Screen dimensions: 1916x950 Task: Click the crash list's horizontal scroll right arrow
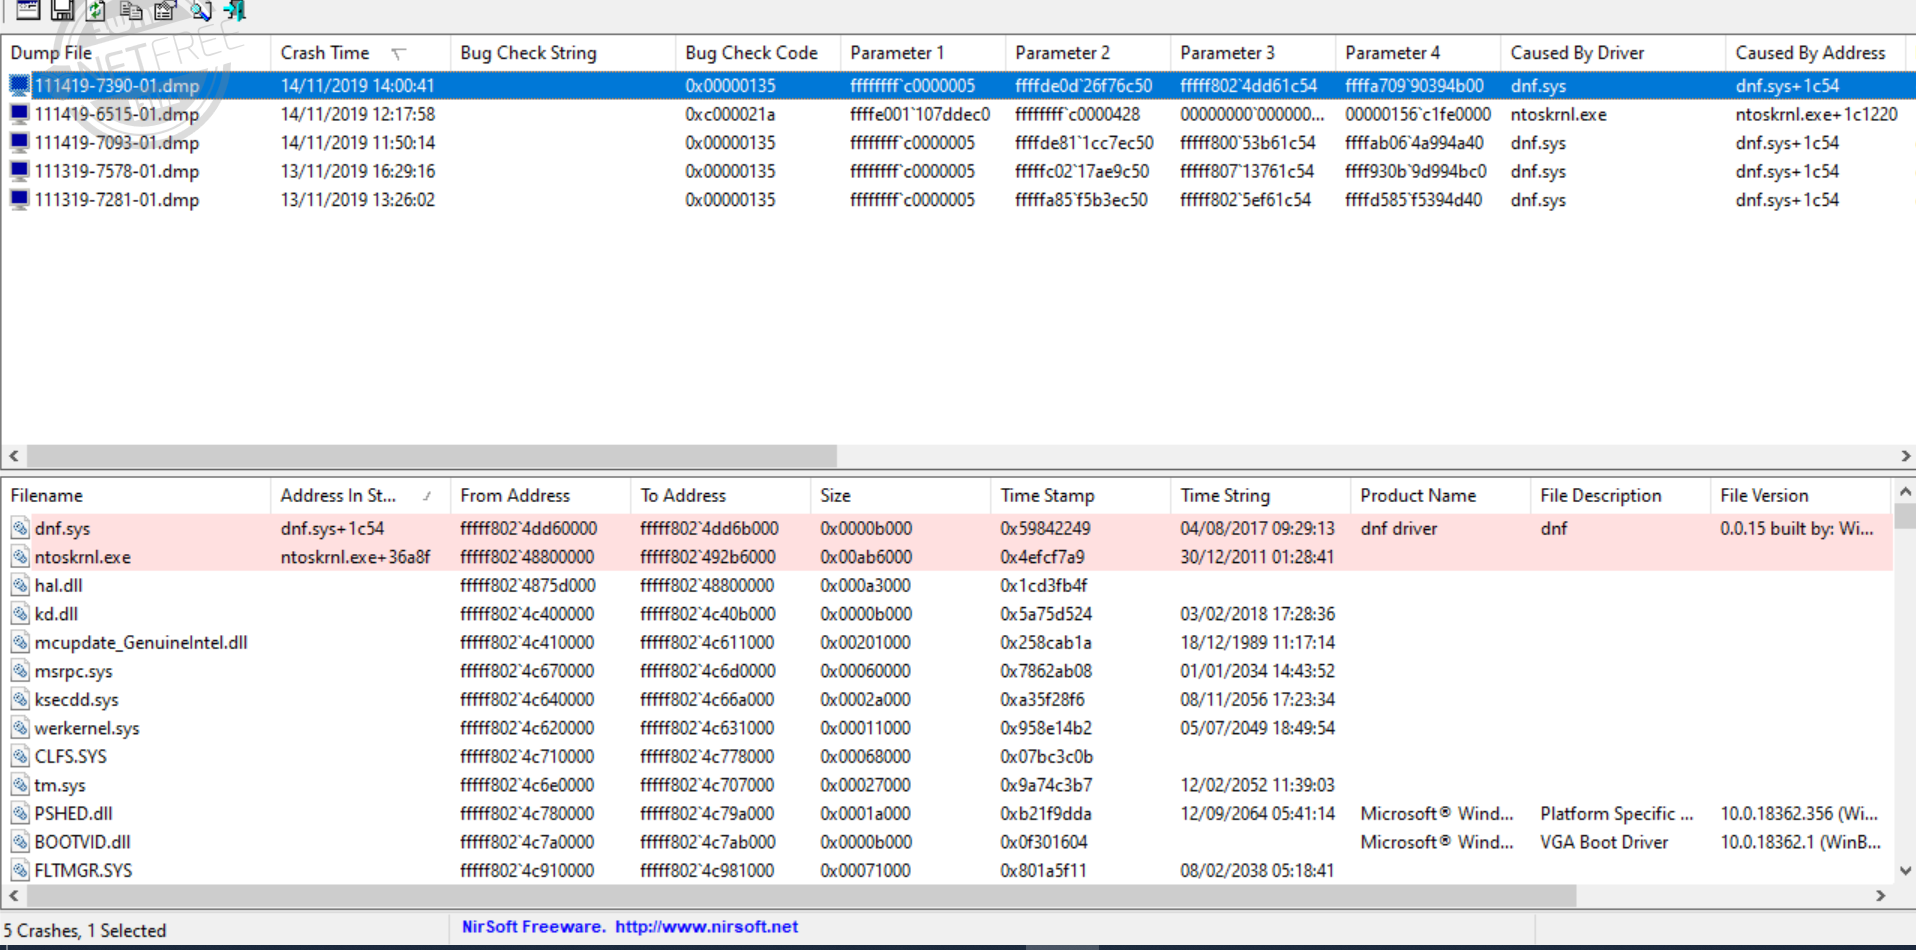(1905, 456)
